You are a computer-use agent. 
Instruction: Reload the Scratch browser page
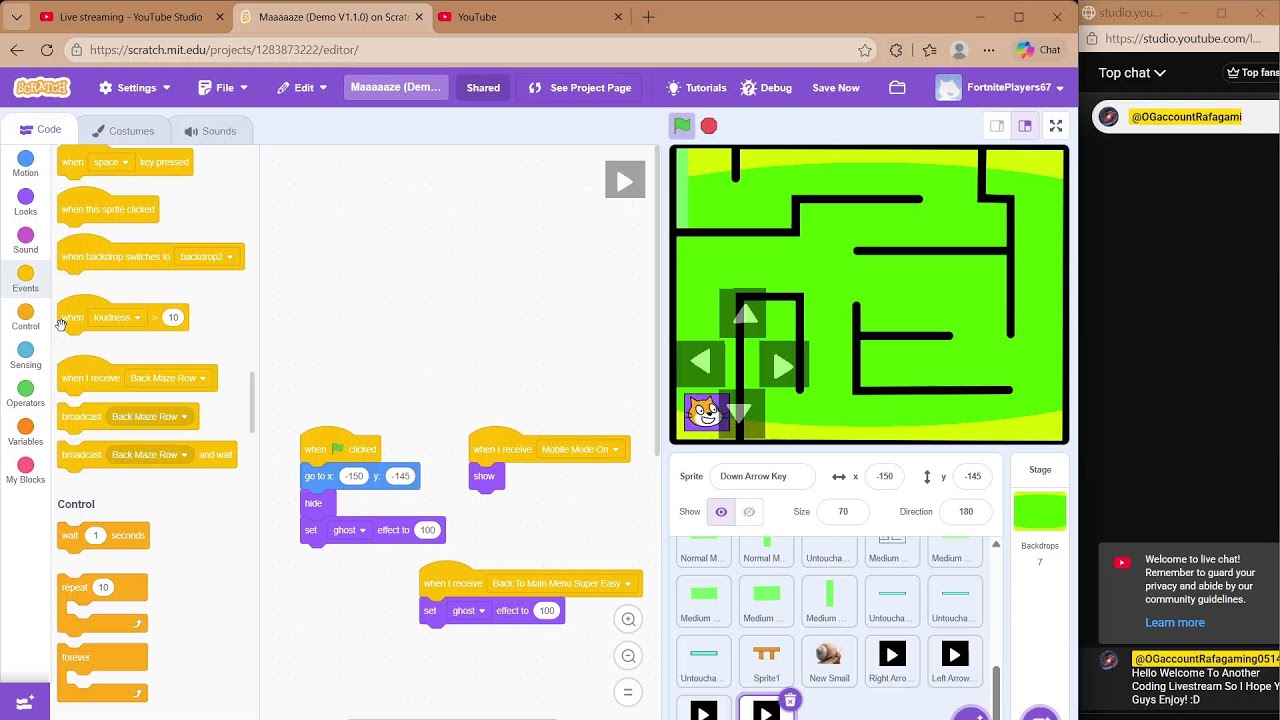(x=47, y=50)
